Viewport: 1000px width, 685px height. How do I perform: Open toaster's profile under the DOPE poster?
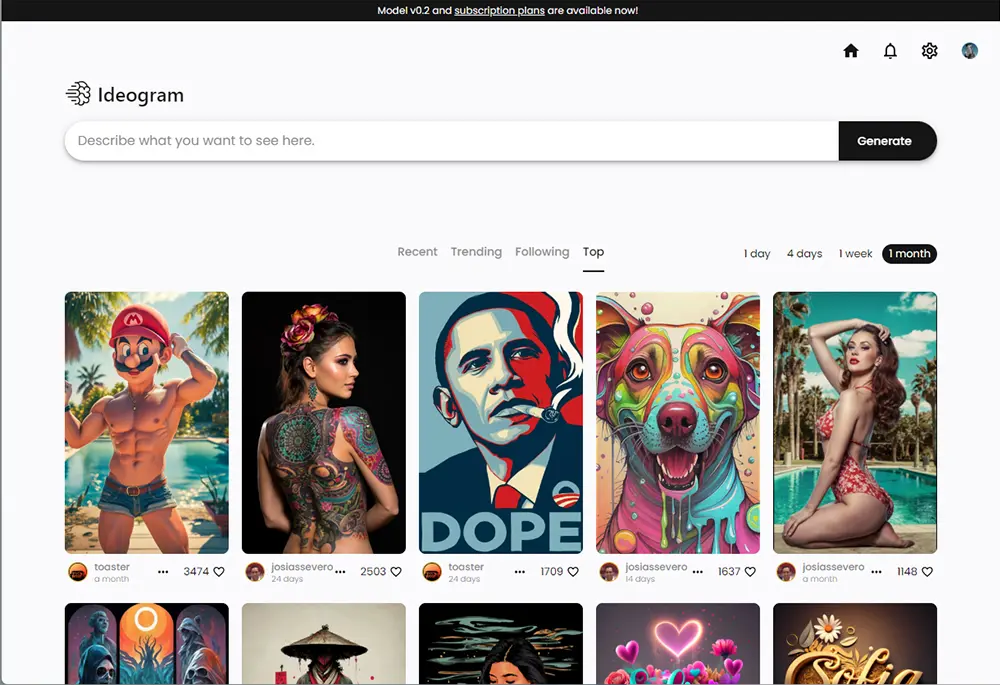(x=466, y=566)
